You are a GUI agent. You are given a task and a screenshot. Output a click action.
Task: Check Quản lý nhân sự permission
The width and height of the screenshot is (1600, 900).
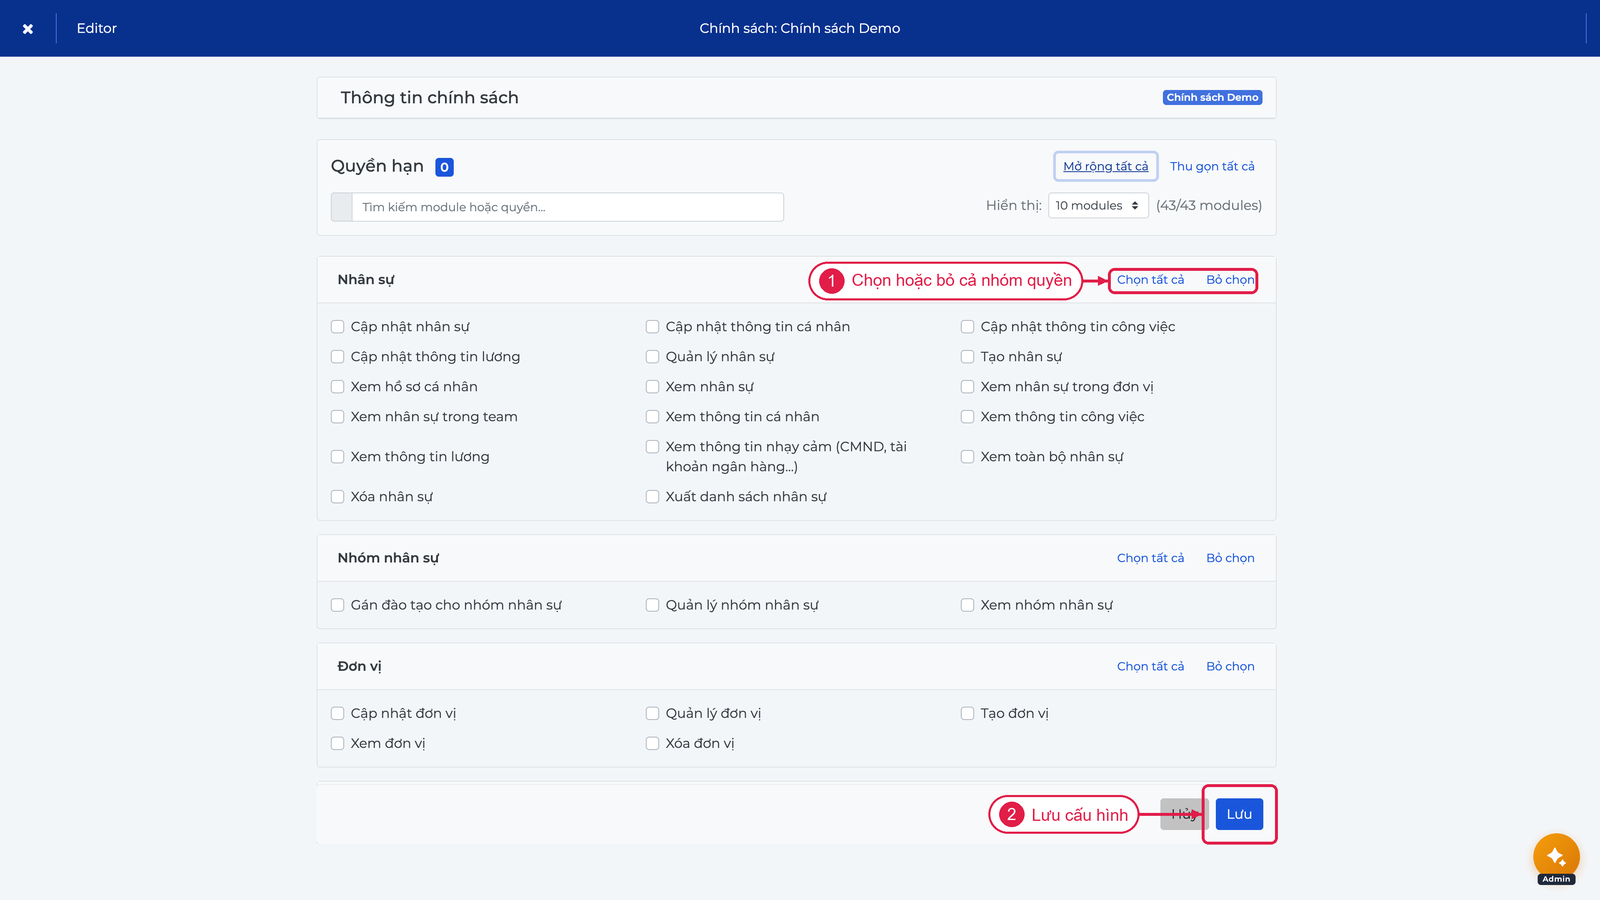(653, 357)
